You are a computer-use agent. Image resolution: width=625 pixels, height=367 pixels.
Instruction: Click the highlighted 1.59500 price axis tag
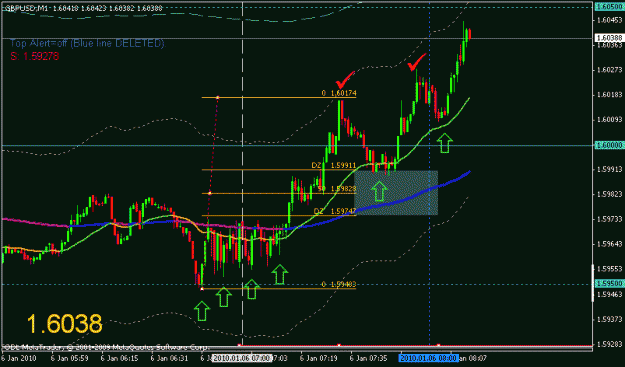[x=609, y=284]
